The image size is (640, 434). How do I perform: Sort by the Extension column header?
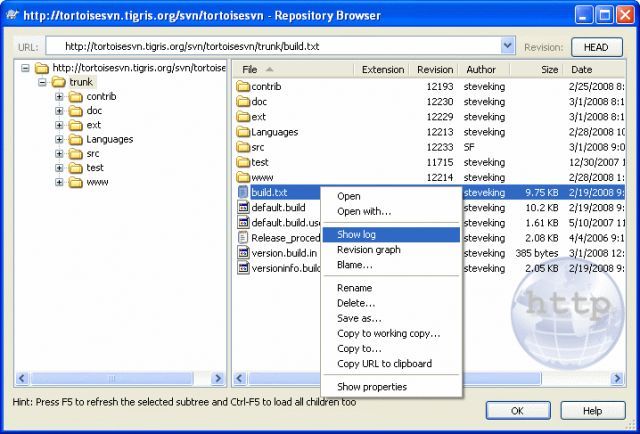pyautogui.click(x=382, y=70)
